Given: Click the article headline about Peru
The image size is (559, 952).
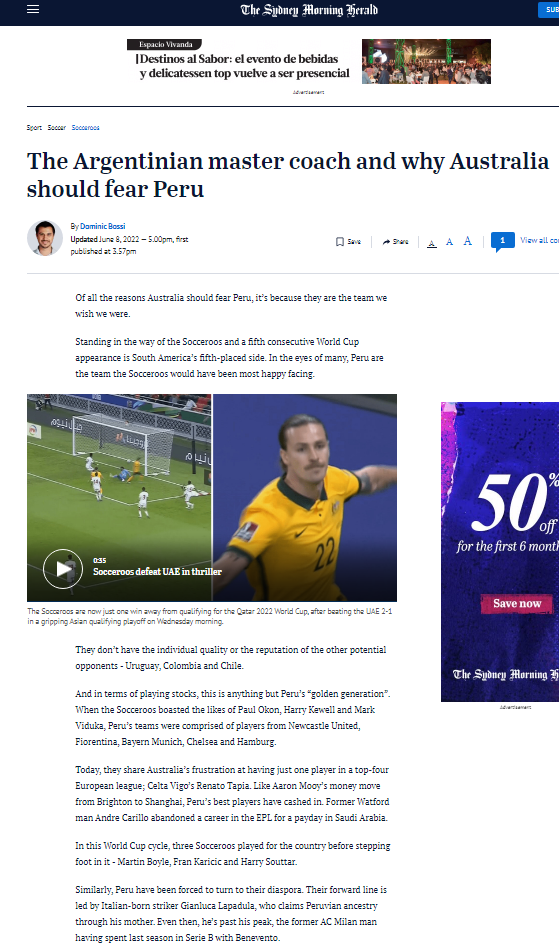Looking at the screenshot, I should (288, 175).
